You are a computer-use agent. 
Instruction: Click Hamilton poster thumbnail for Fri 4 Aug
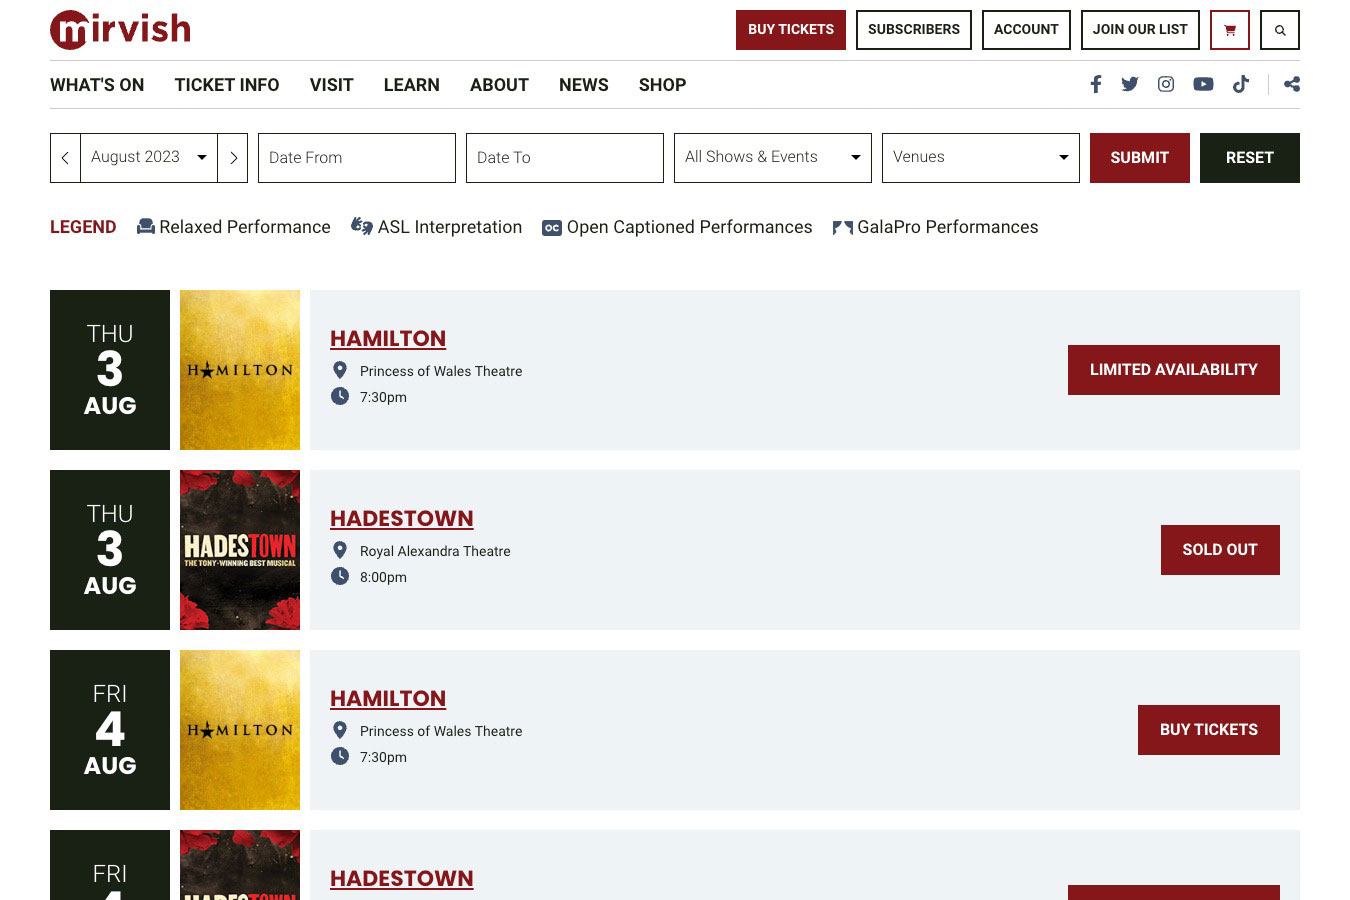(240, 730)
